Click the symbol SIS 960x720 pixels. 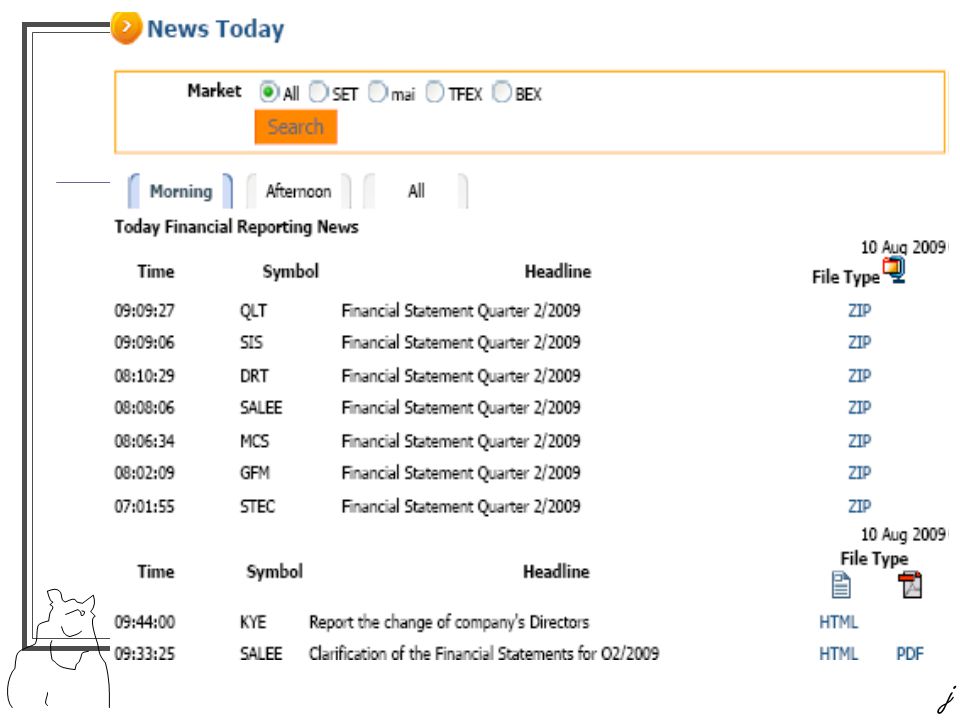pyautogui.click(x=251, y=342)
